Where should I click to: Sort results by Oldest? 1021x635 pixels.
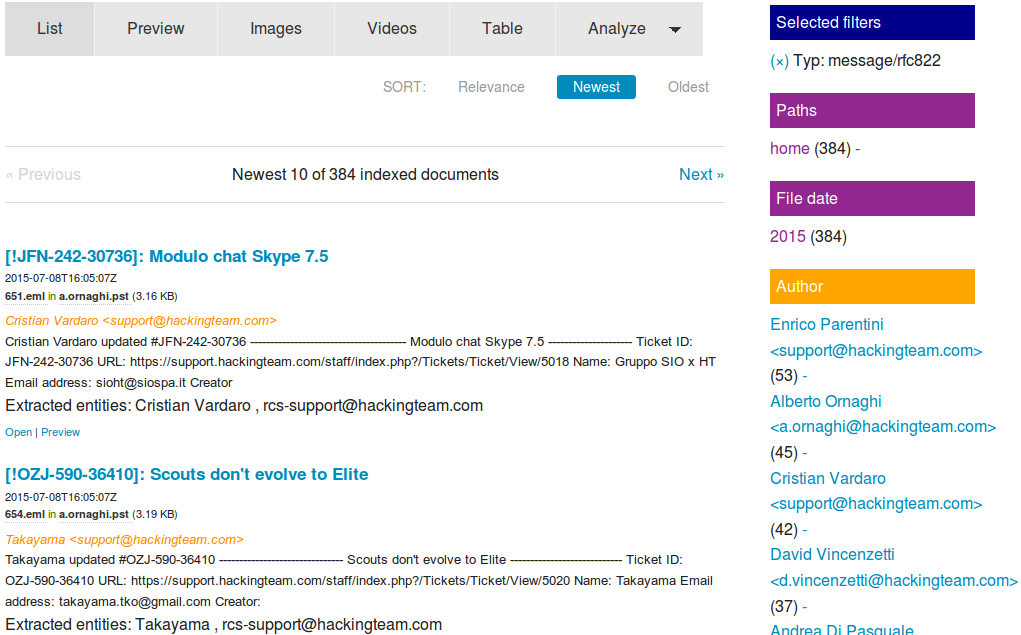click(688, 87)
